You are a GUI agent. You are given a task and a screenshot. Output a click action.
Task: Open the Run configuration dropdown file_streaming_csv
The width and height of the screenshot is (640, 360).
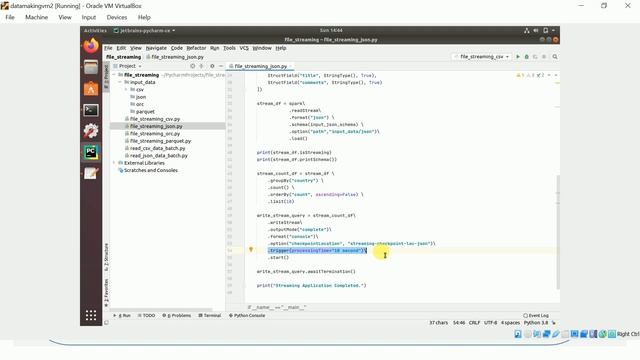point(481,57)
